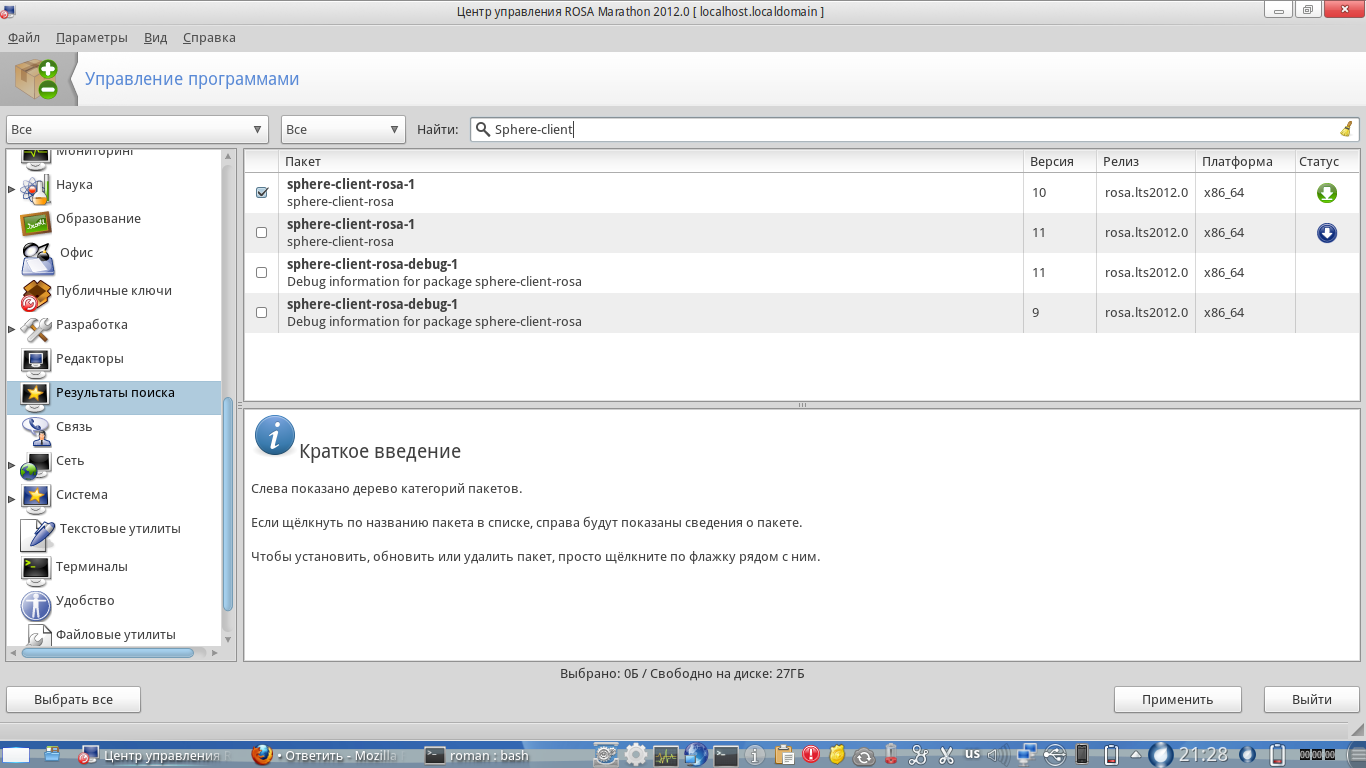Click in the Найти search field
The height and width of the screenshot is (768, 1366).
pyautogui.click(x=914, y=129)
